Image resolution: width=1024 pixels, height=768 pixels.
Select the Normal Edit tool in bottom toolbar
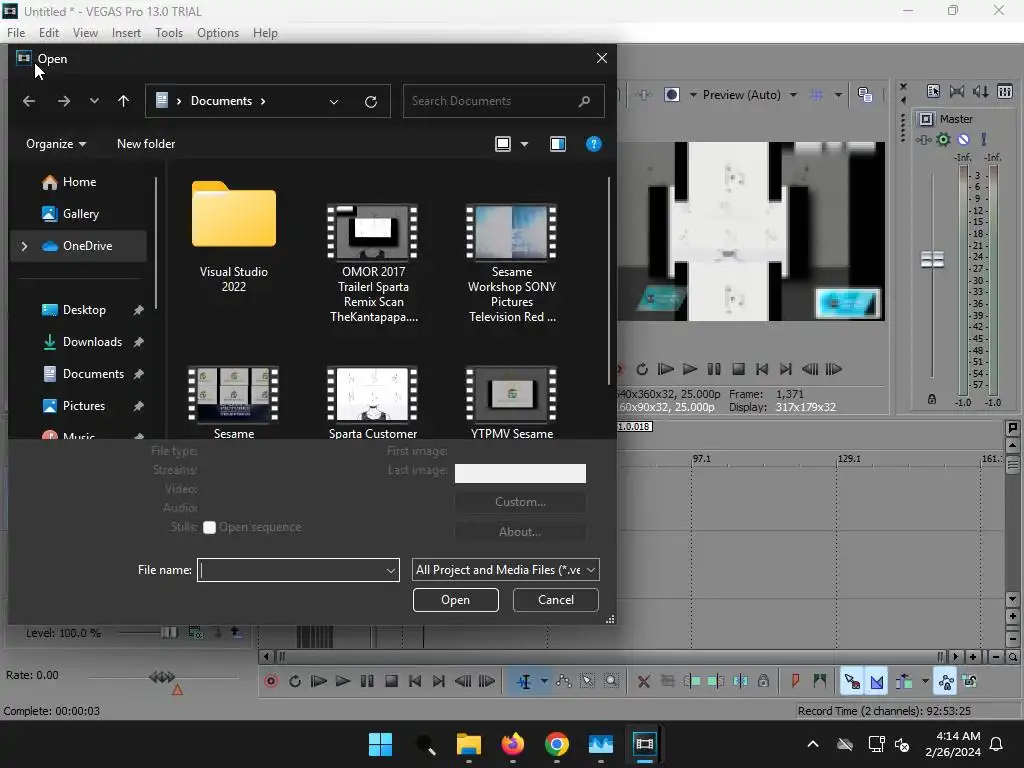(524, 681)
